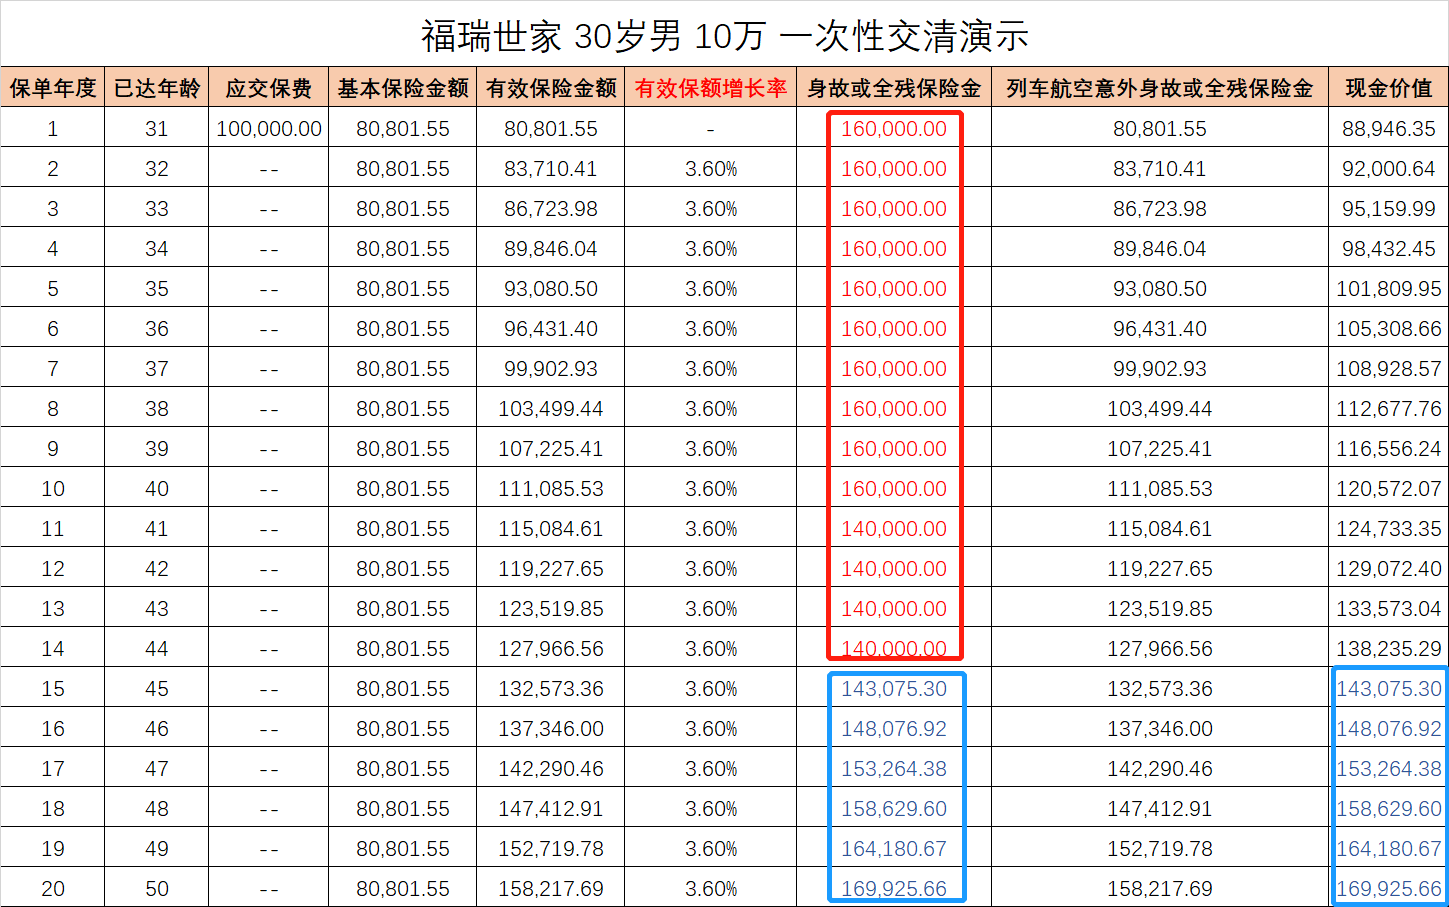Select the 3.60% growth rate at age 32

click(711, 169)
